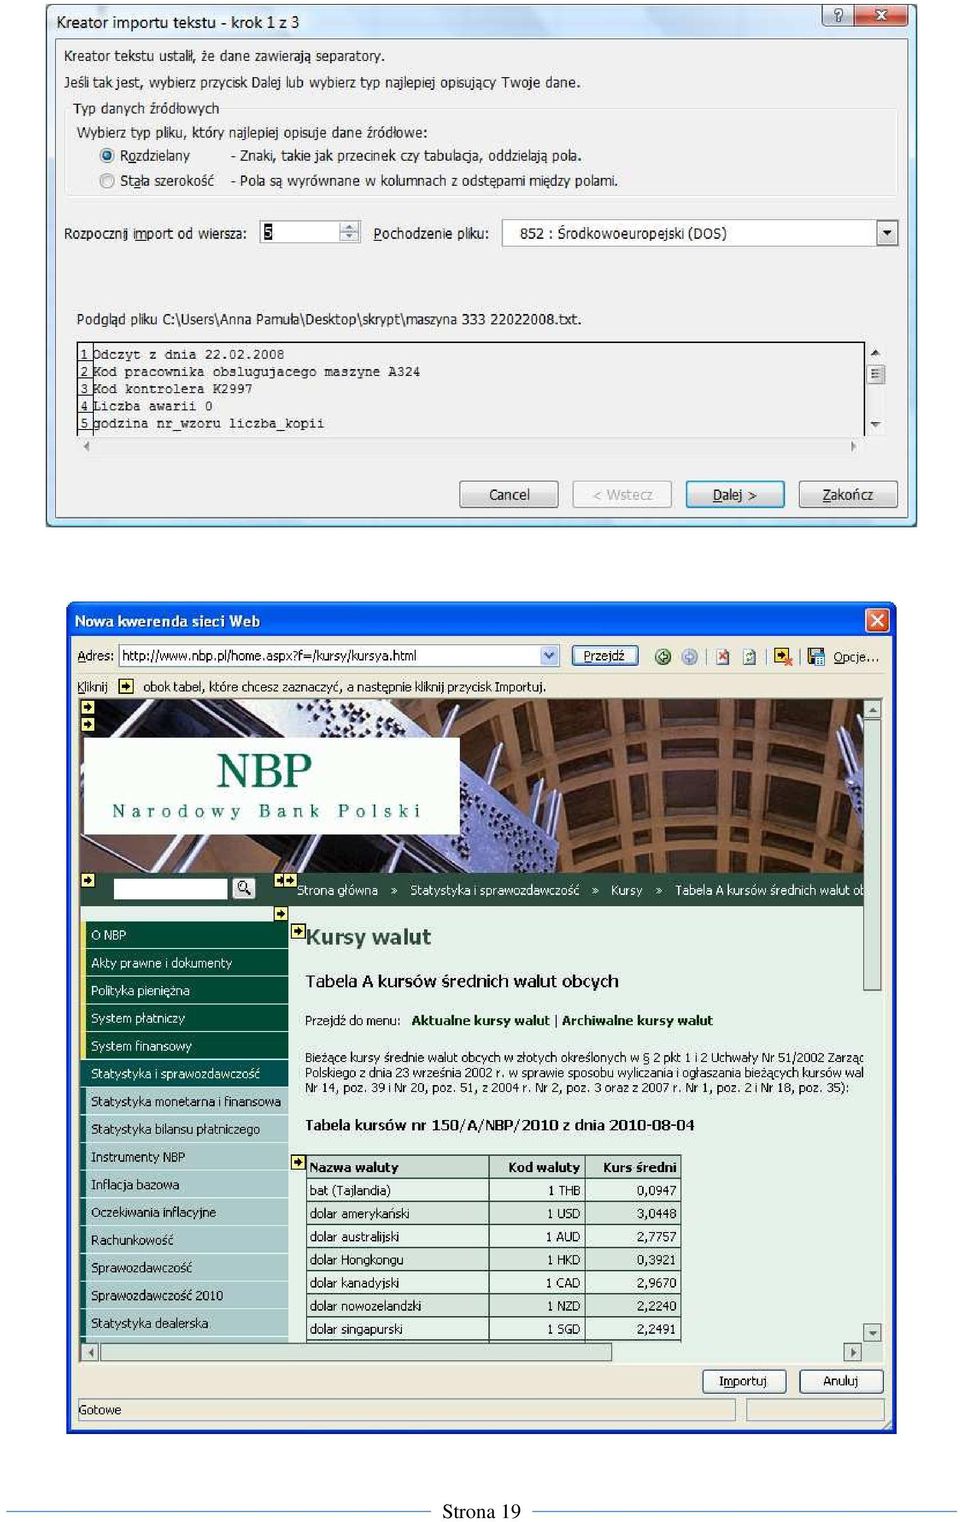Click the Forward navigation icon in web query toolbar
Image resolution: width=960 pixels, height=1522 pixels.
pos(689,657)
